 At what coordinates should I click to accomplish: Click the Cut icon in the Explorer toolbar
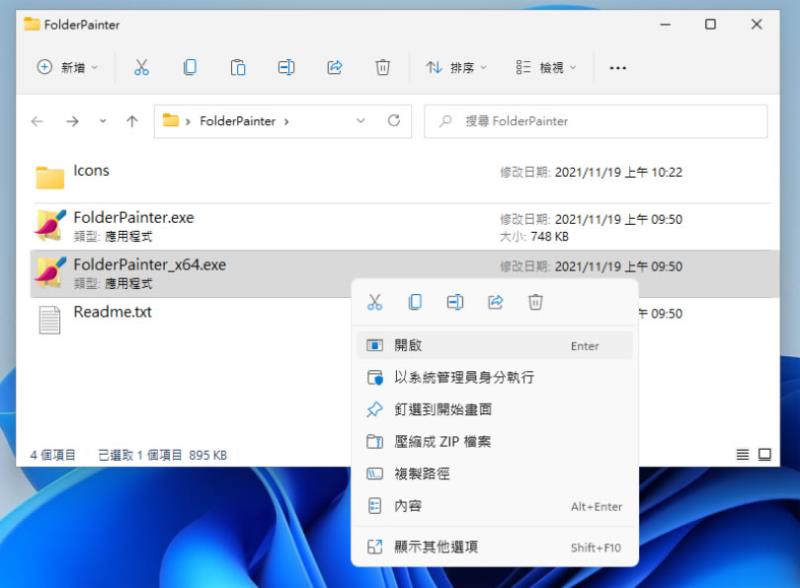(141, 67)
